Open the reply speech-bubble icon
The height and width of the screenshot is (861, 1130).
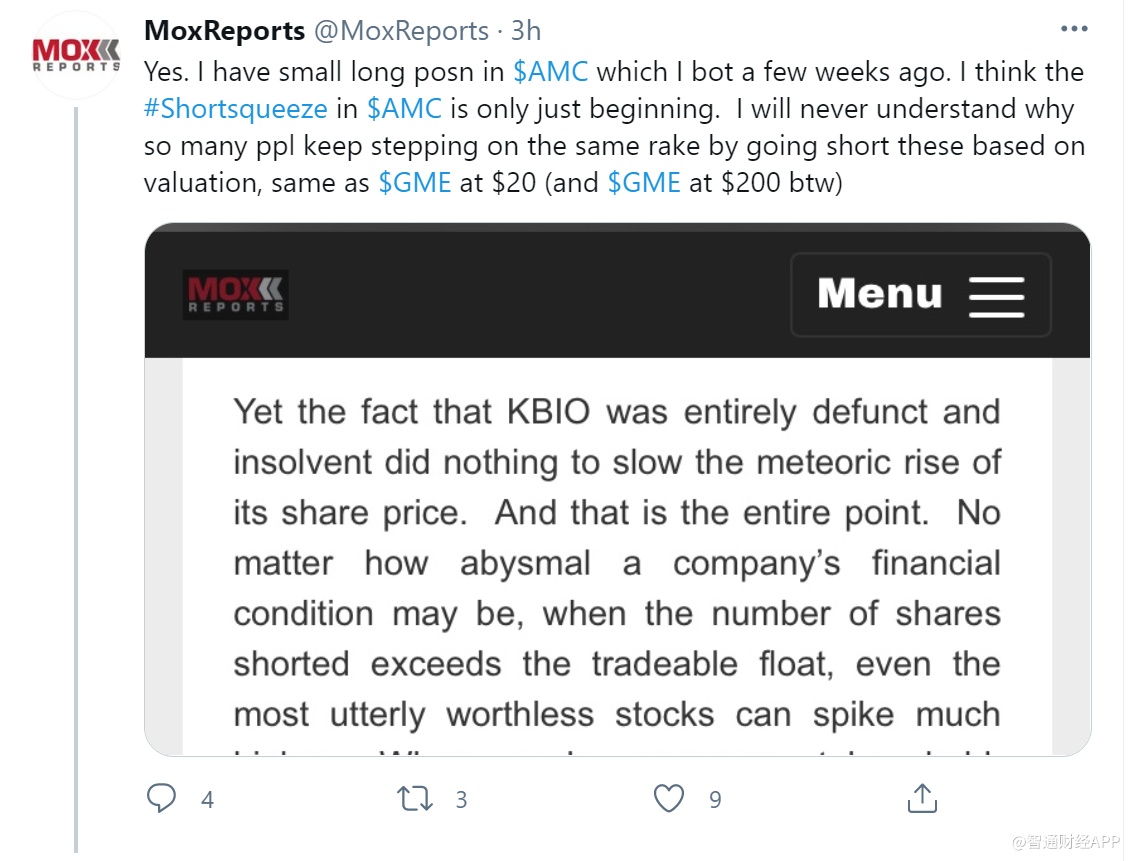[x=161, y=798]
